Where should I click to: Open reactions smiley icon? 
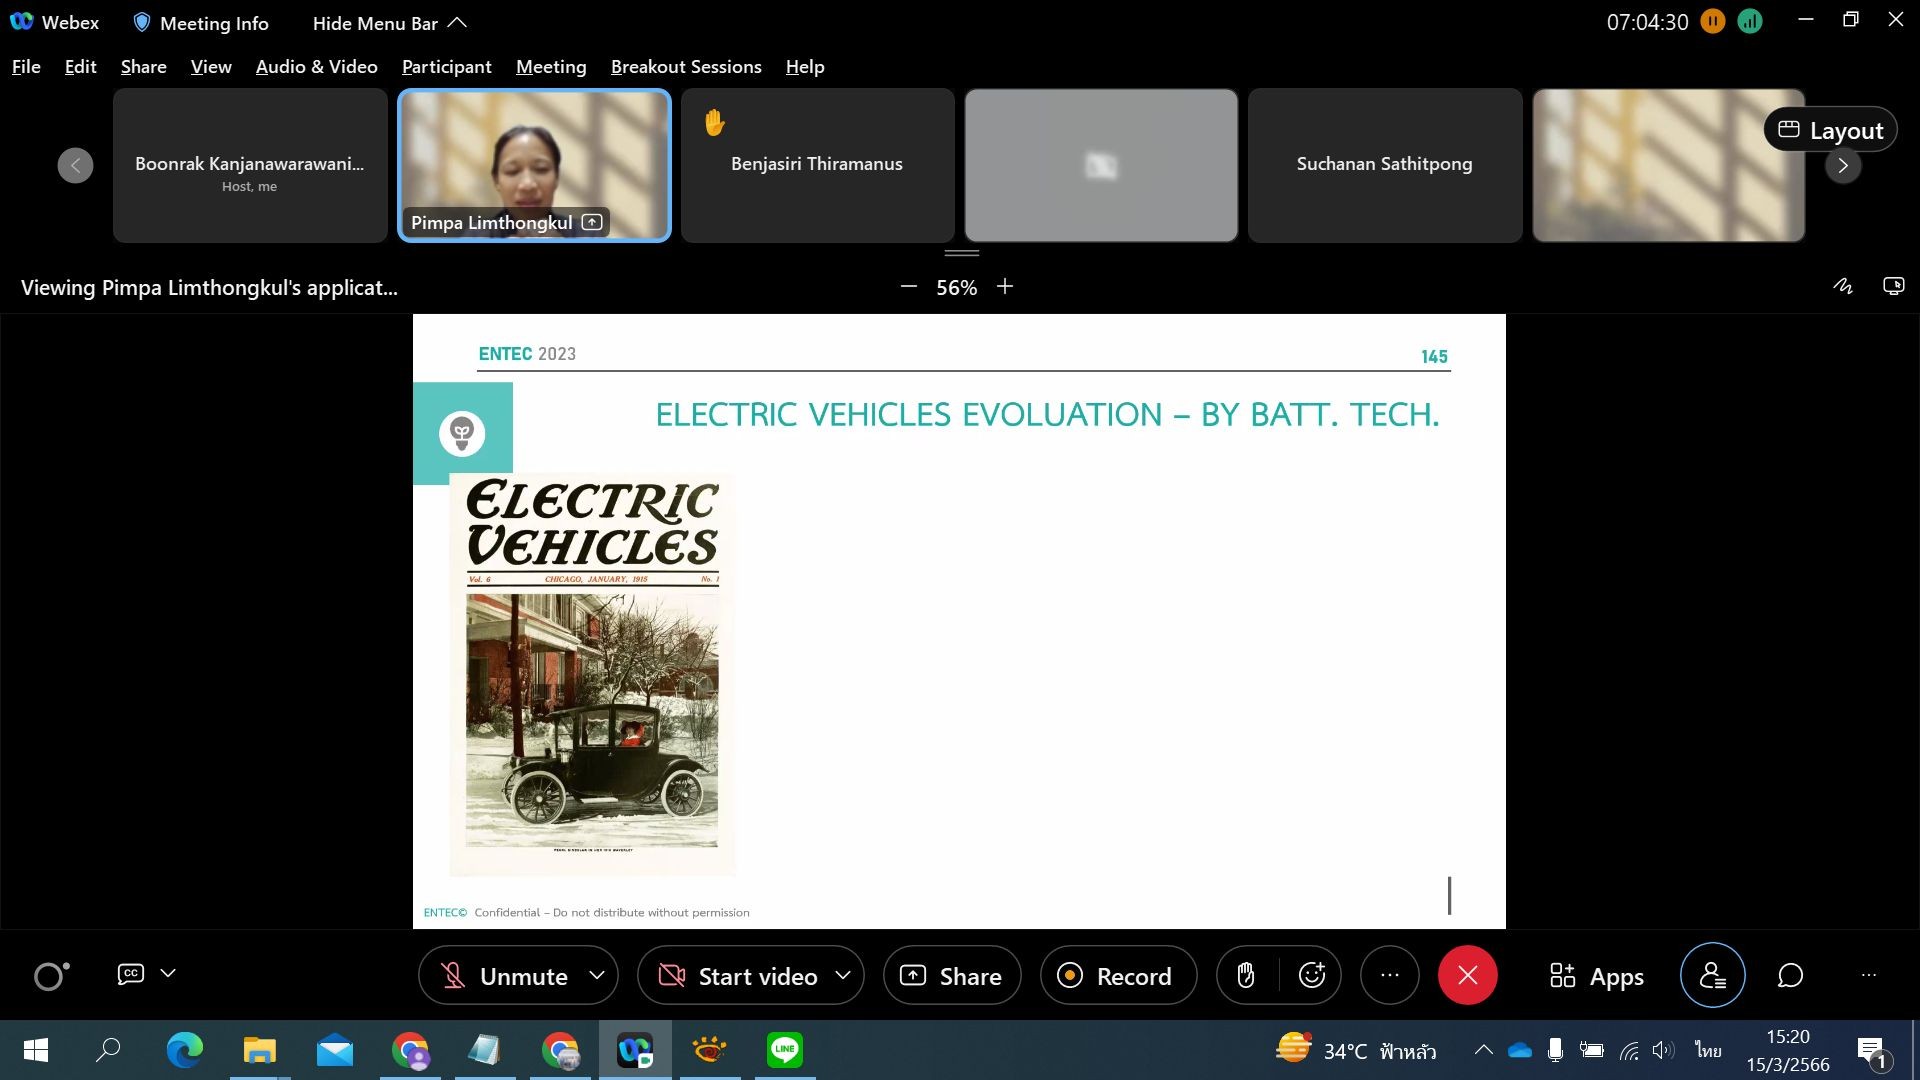(x=1311, y=975)
